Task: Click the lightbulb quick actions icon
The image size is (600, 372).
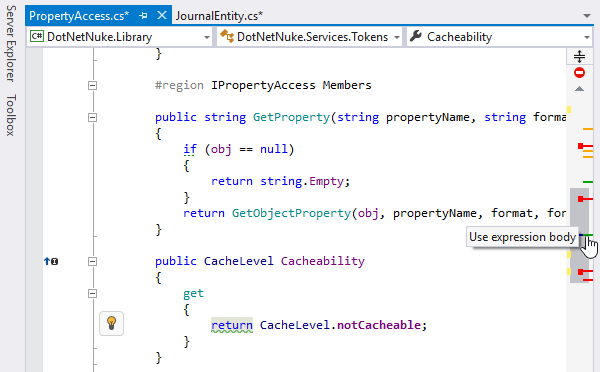Action: [111, 323]
